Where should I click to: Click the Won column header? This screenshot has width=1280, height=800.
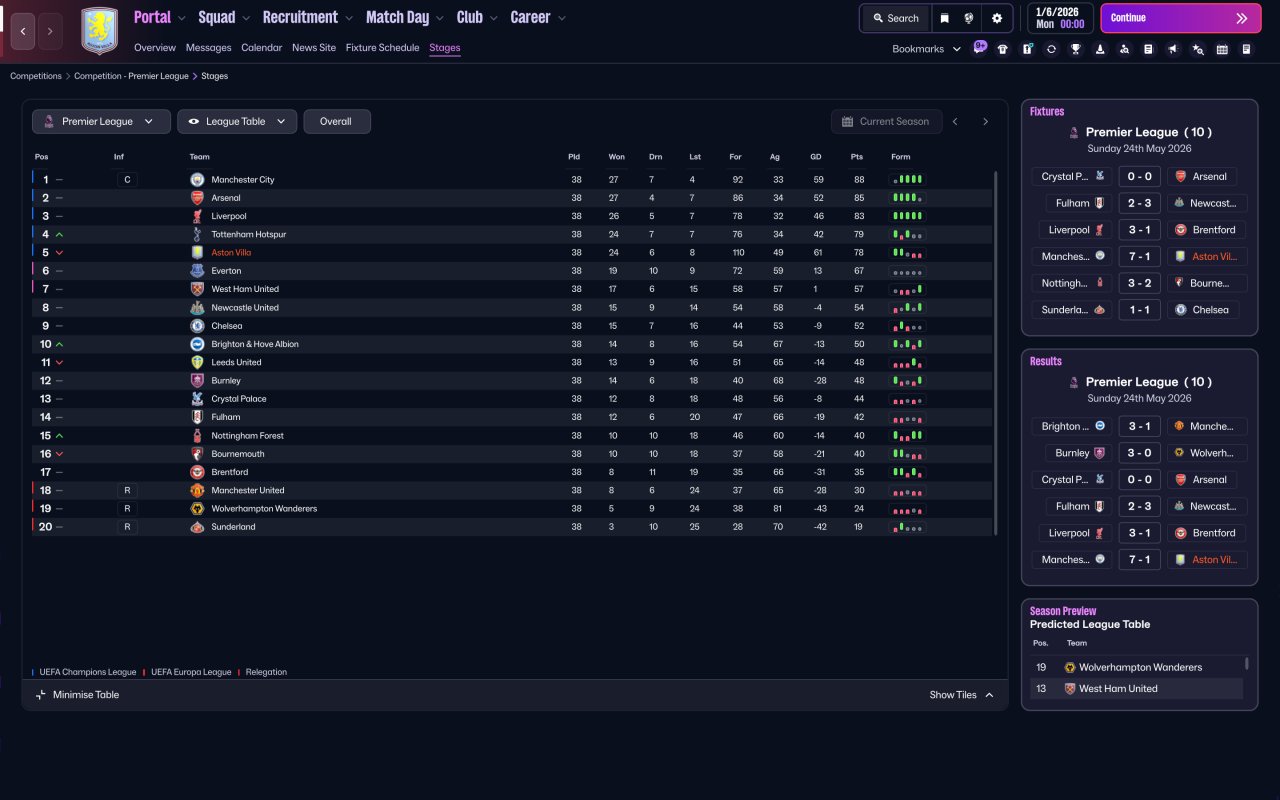616,157
